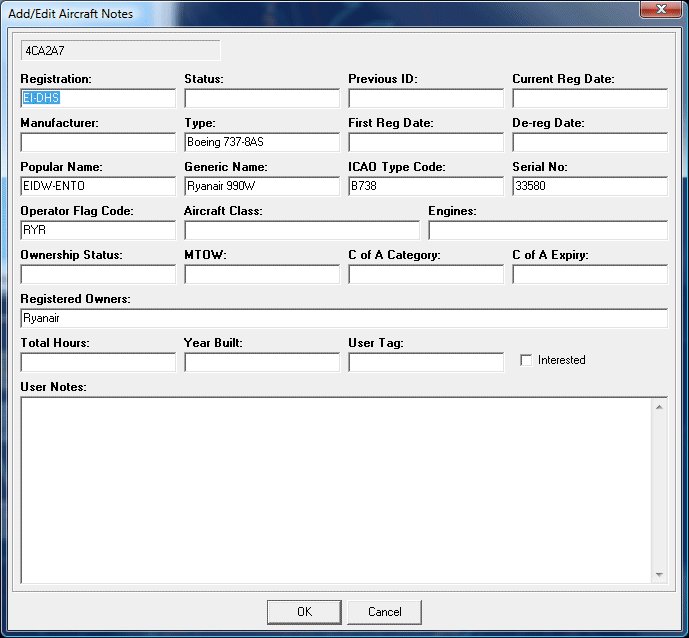Select the Previous ID field
Screen dimensions: 689x638
[426, 98]
